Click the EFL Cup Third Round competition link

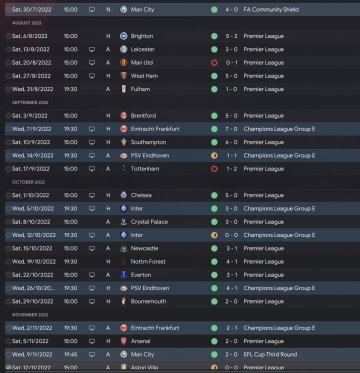[x=270, y=355]
